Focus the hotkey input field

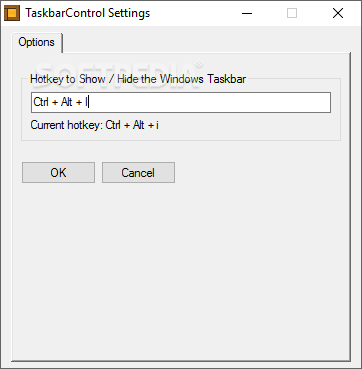tap(181, 102)
